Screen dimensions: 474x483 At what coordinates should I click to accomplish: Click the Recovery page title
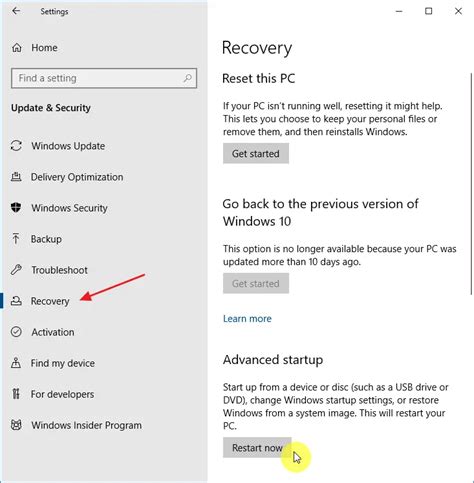pyautogui.click(x=257, y=48)
